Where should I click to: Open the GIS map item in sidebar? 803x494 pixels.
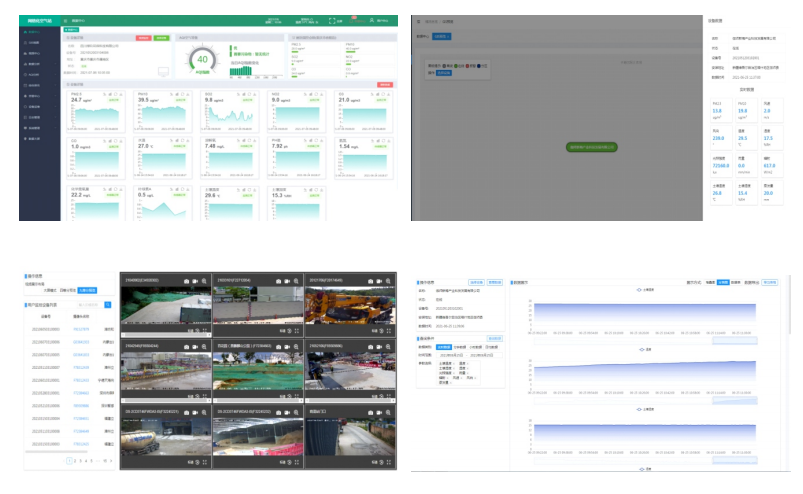tap(33, 45)
